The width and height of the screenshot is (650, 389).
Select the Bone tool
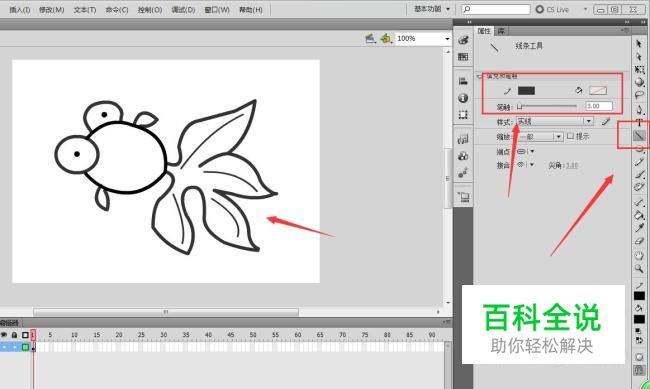click(639, 202)
